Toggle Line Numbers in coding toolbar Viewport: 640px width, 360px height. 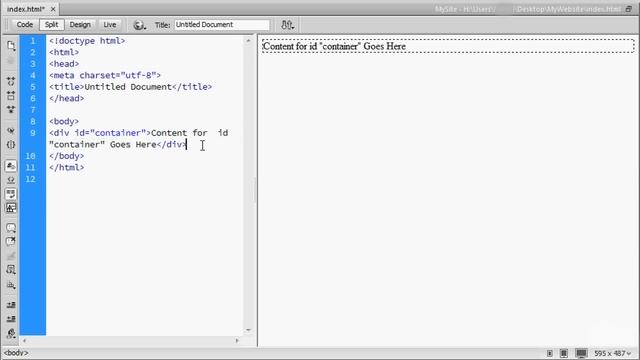[11, 166]
